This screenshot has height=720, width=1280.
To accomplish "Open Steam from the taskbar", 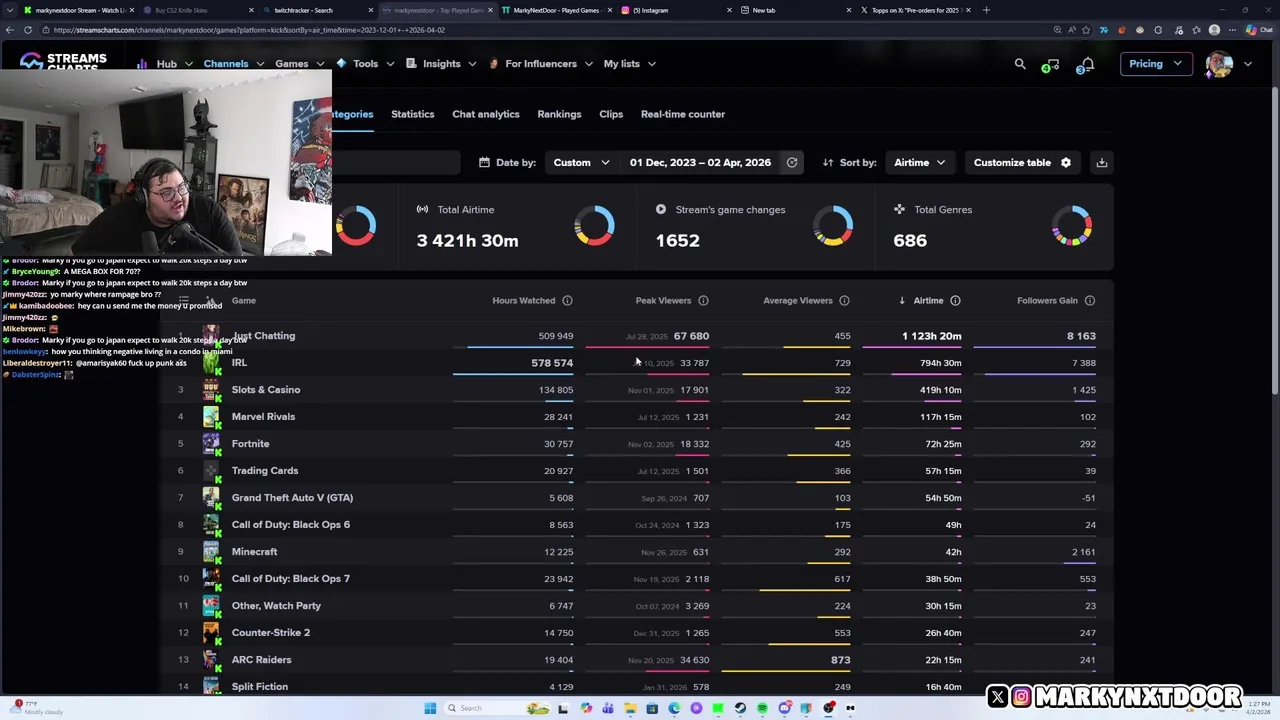I will (x=740, y=708).
